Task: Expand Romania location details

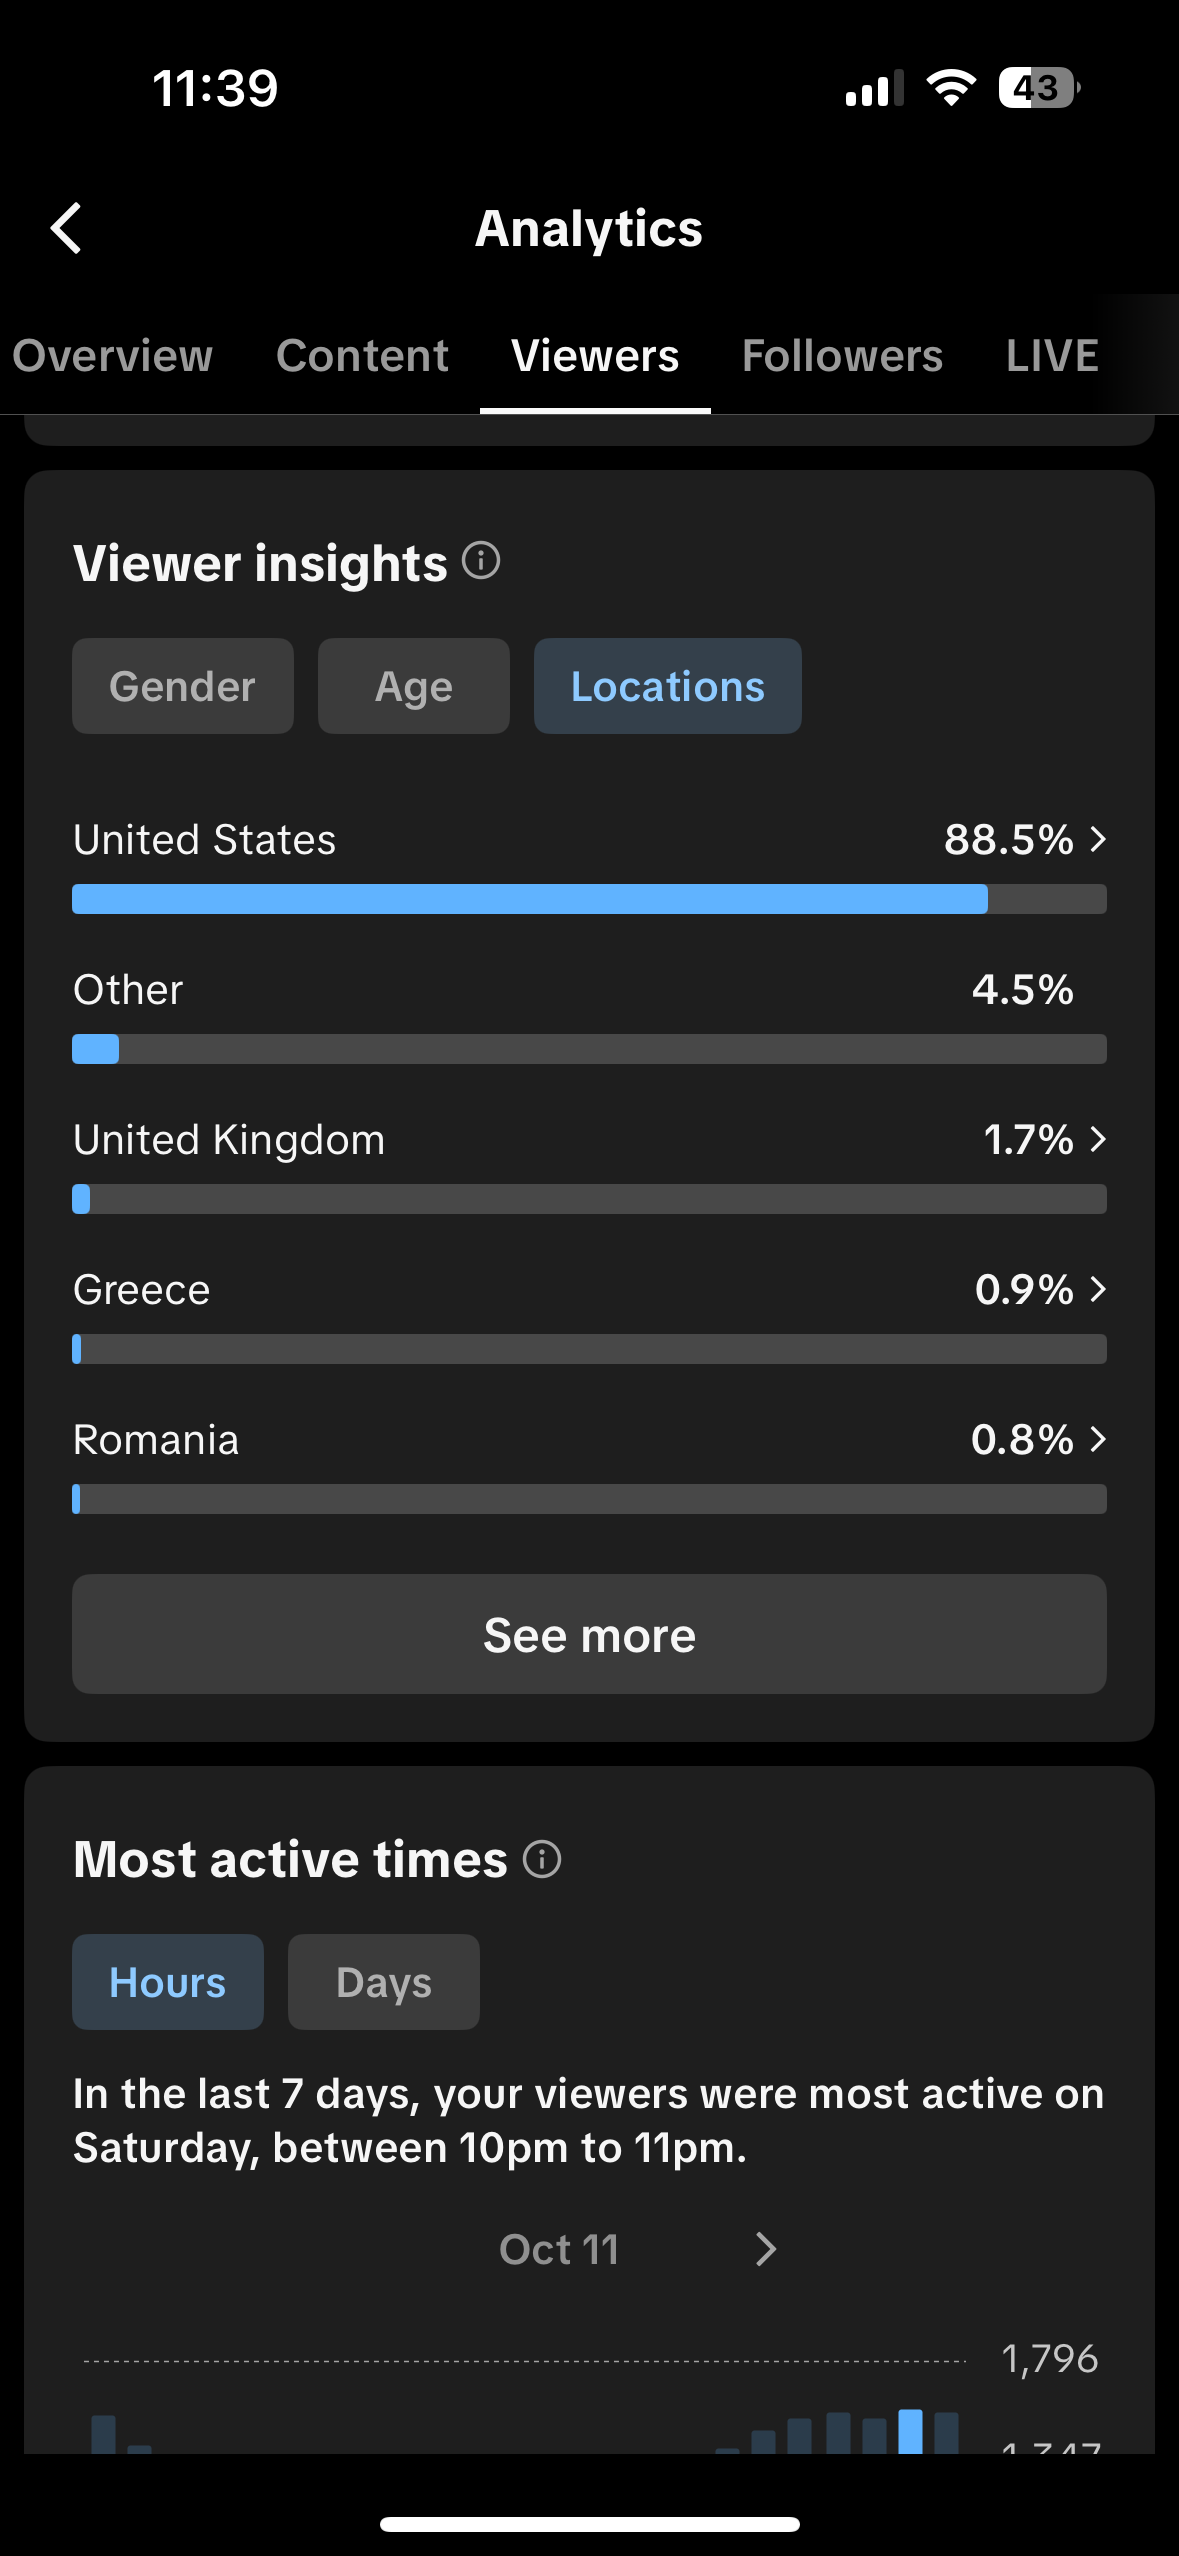Action: click(x=1097, y=1439)
